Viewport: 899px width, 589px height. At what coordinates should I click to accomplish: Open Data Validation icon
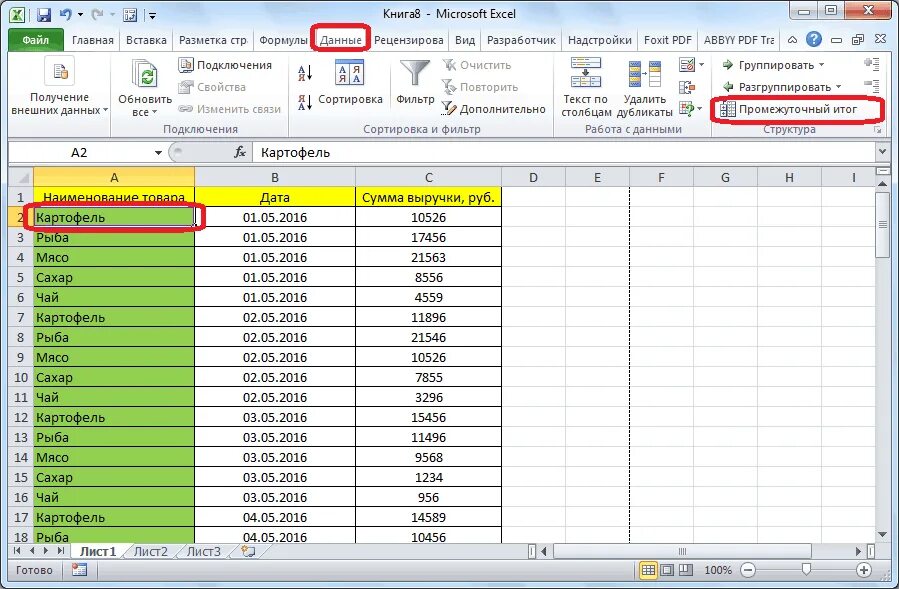686,65
